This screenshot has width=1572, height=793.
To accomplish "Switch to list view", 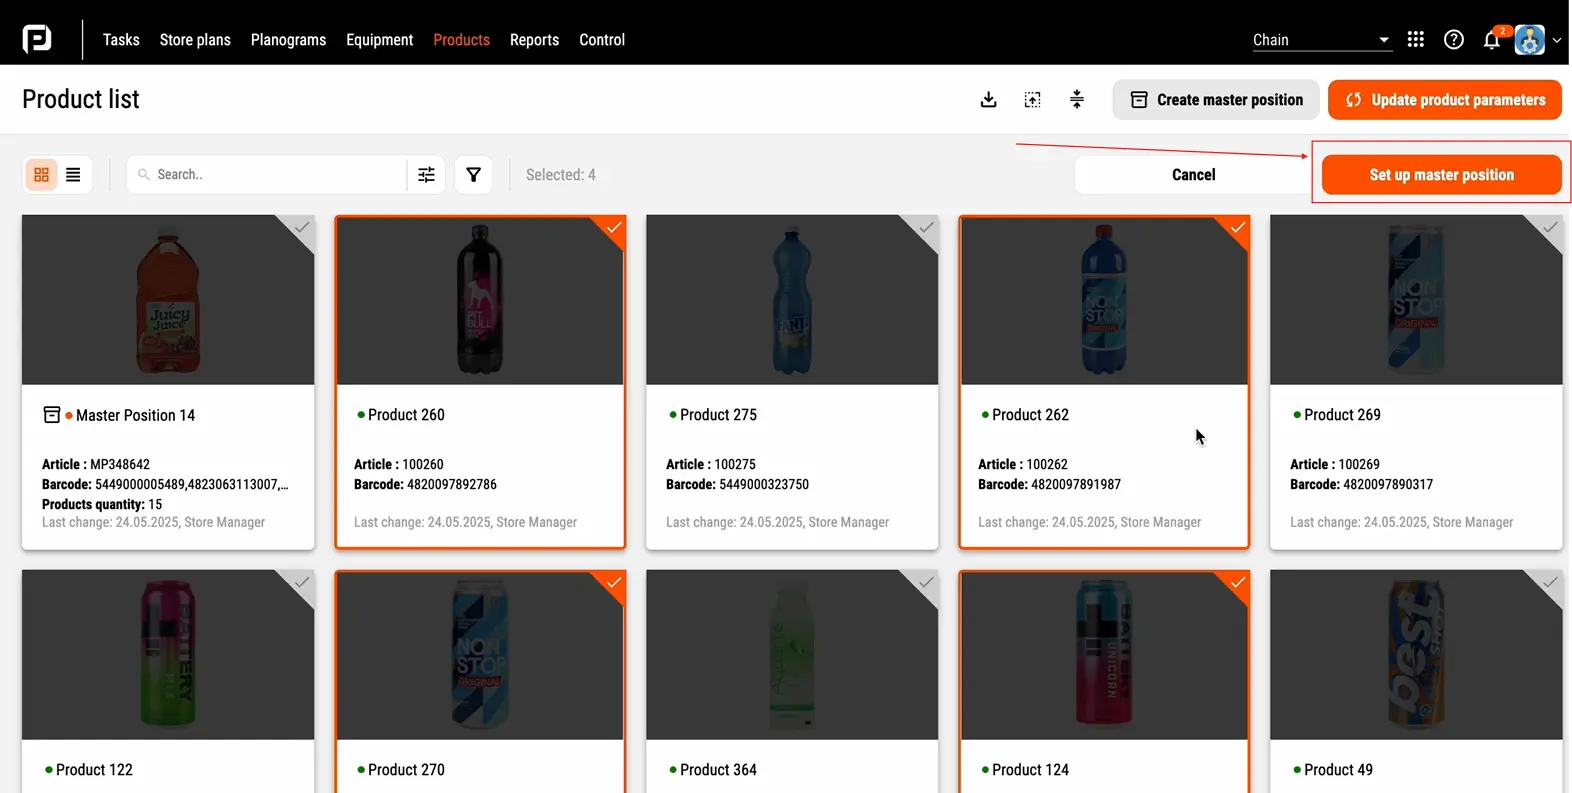I will [x=73, y=175].
